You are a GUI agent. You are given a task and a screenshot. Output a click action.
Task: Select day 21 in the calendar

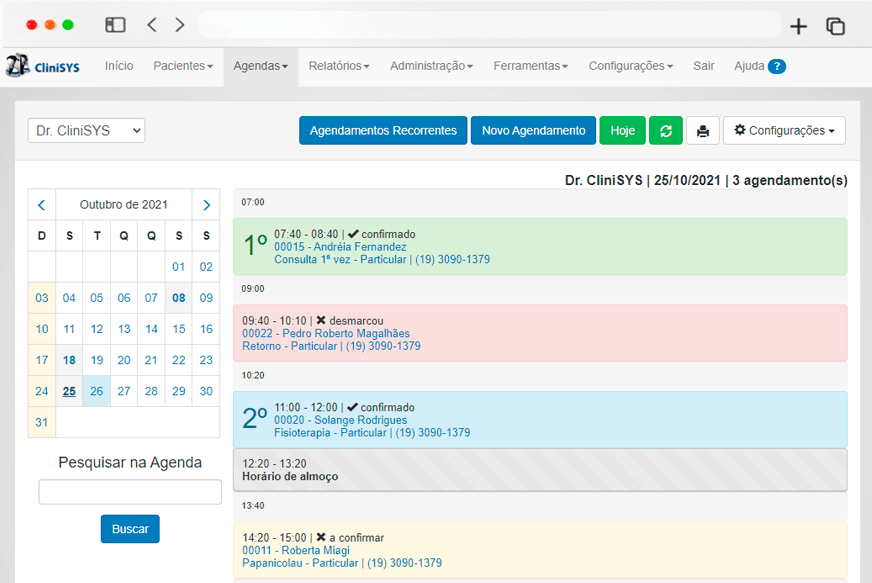[x=151, y=360]
